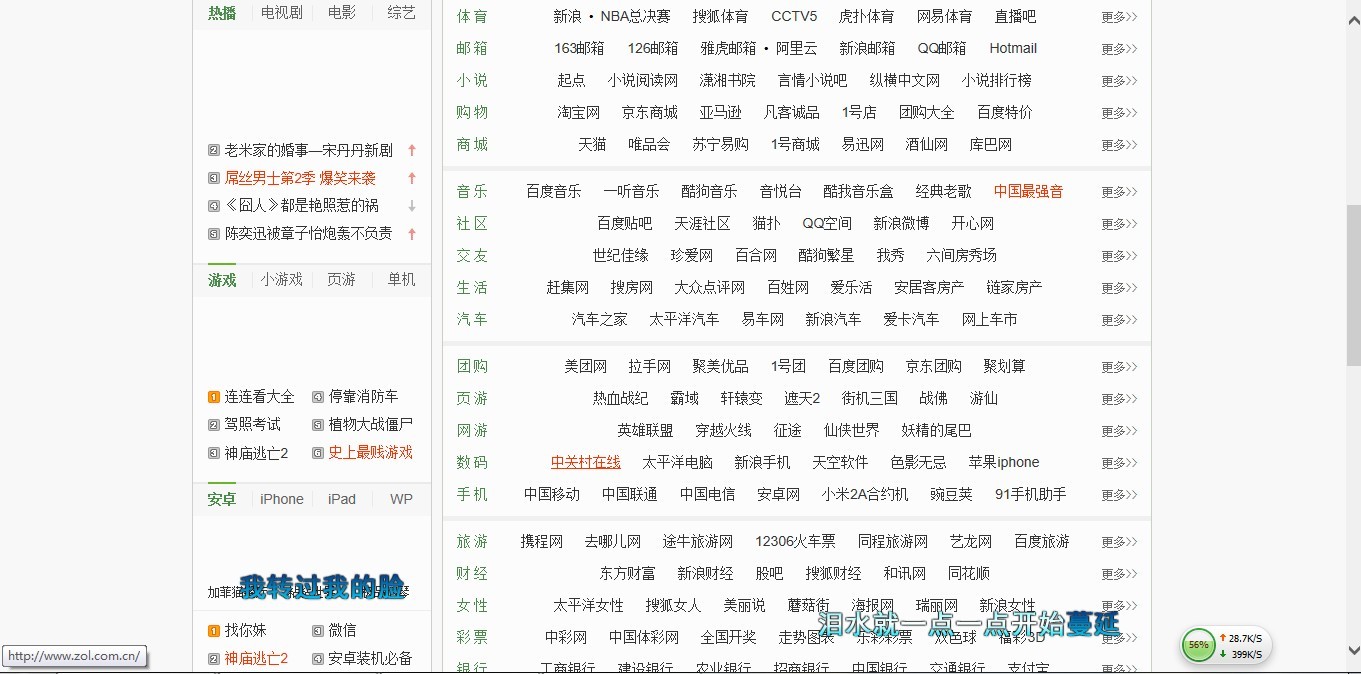The width and height of the screenshot is (1361, 674).
Task: Expand 更多 in the 邮箱 row
Action: (1119, 49)
